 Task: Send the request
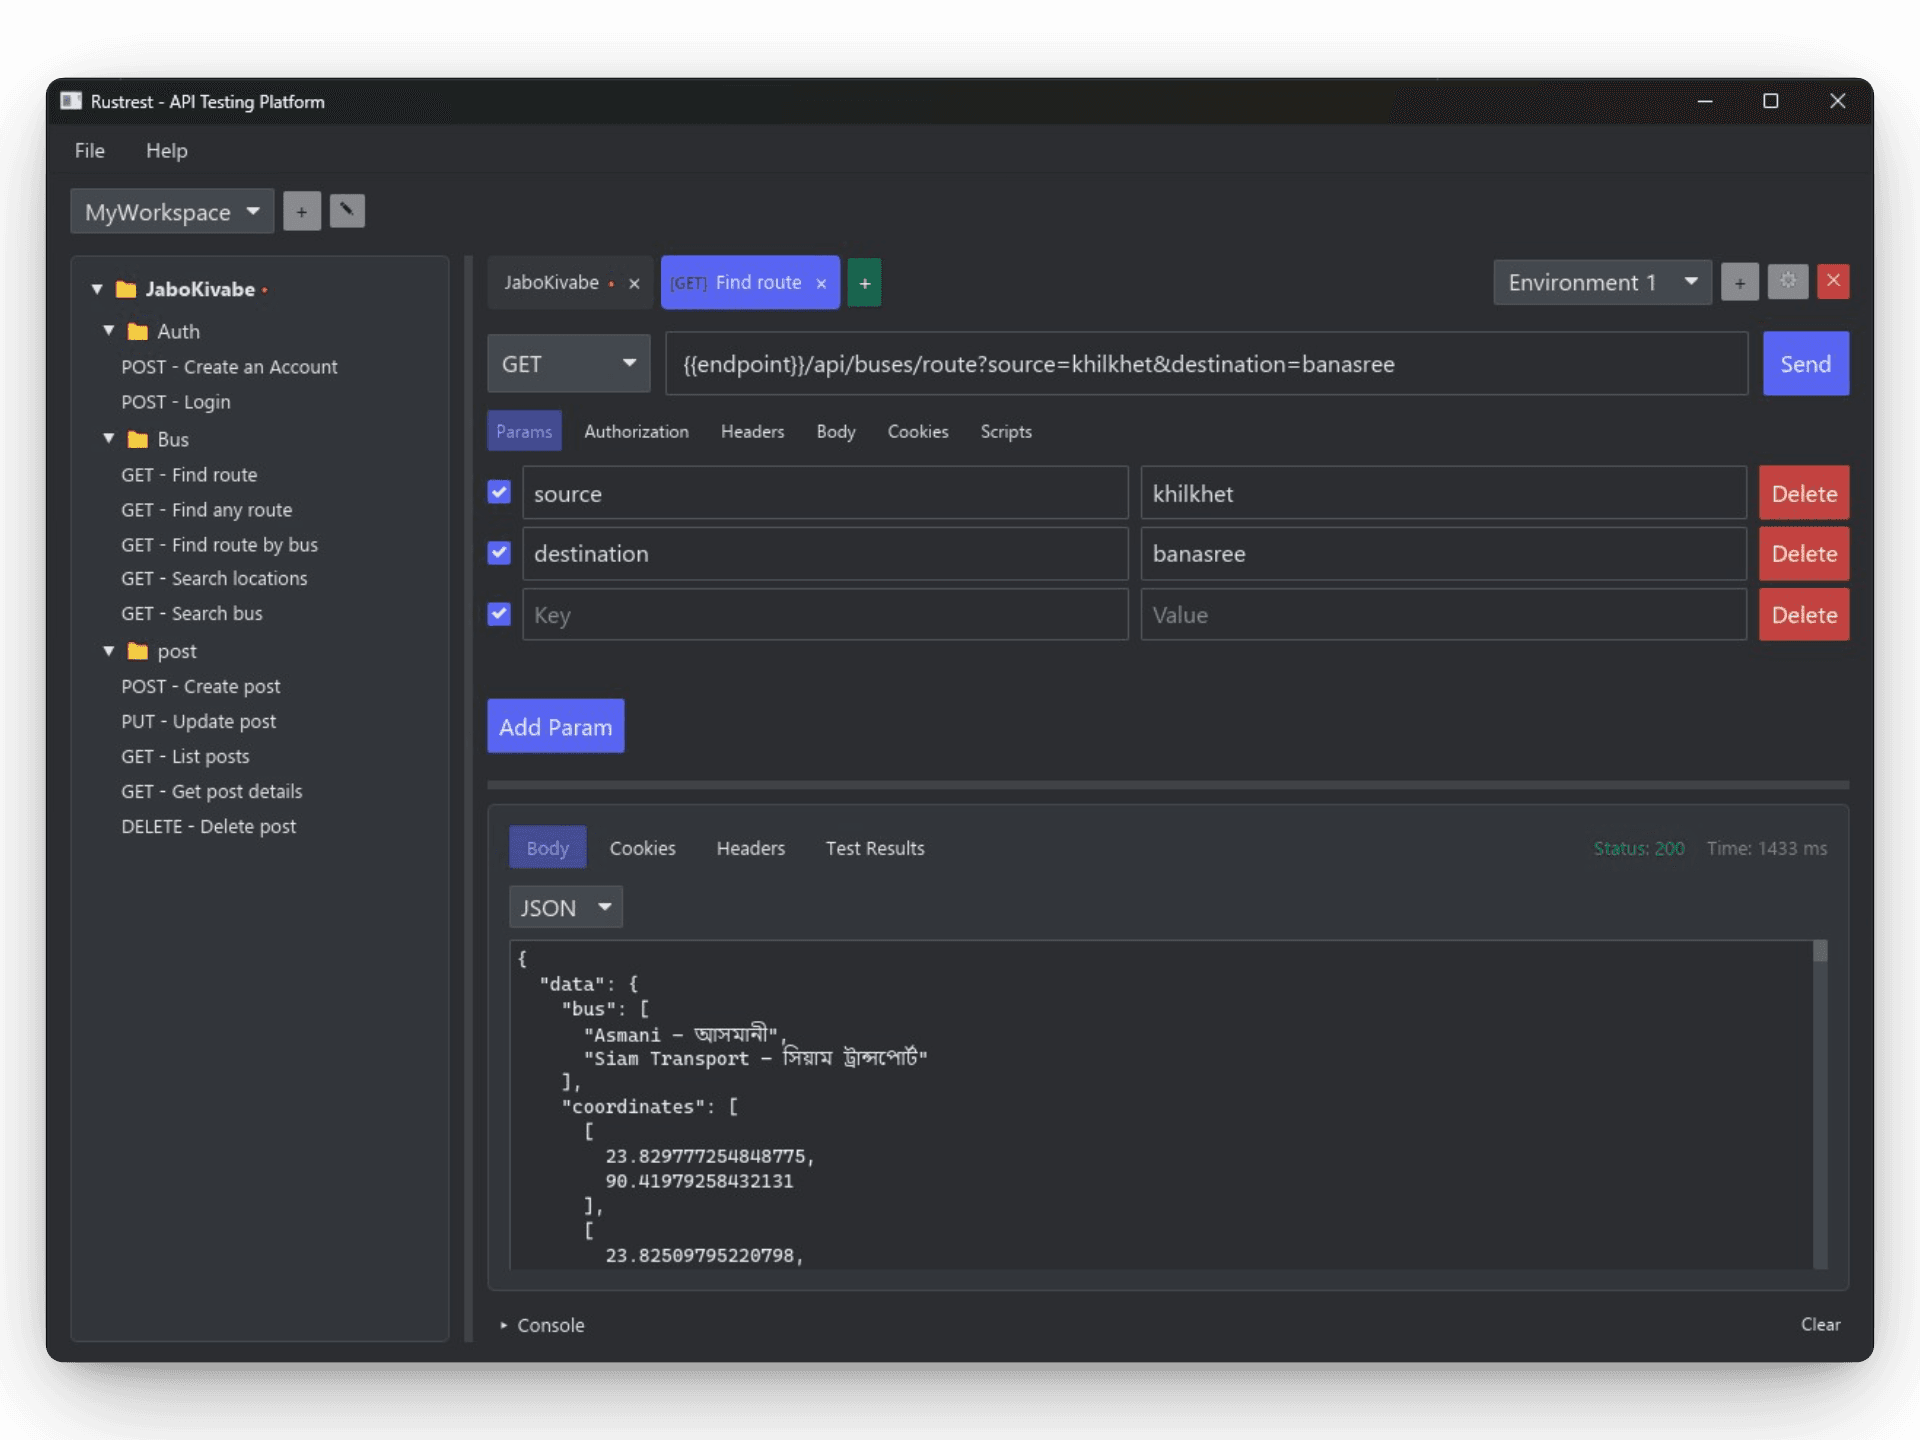pyautogui.click(x=1805, y=364)
